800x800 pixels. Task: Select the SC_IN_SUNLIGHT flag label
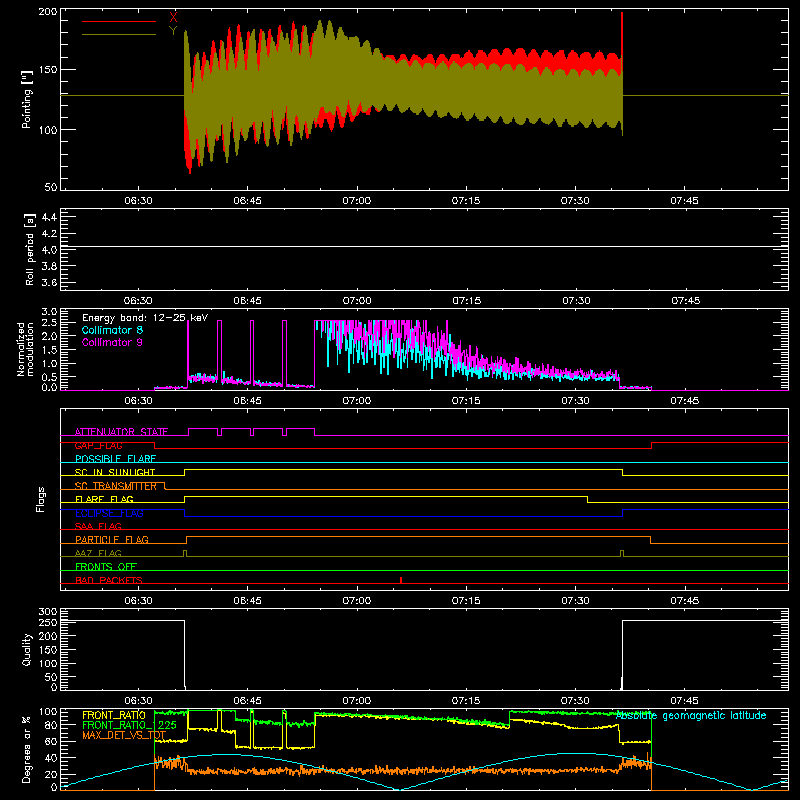point(115,472)
